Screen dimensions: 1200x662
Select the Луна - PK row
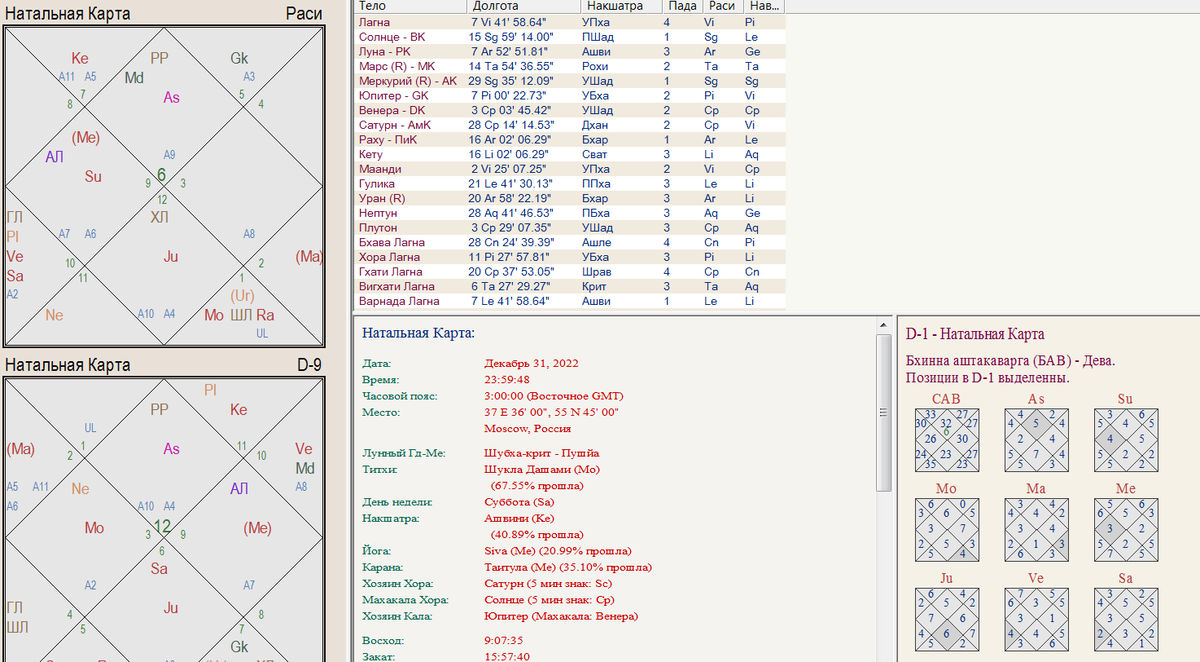coord(570,51)
